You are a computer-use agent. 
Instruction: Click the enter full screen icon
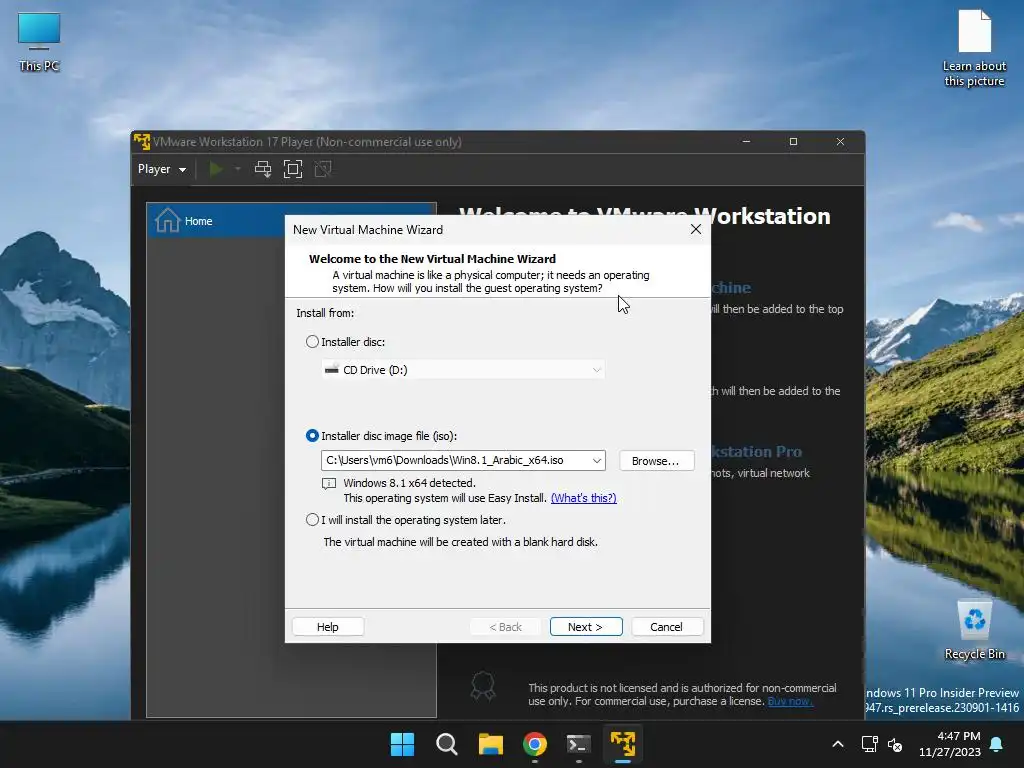293,169
